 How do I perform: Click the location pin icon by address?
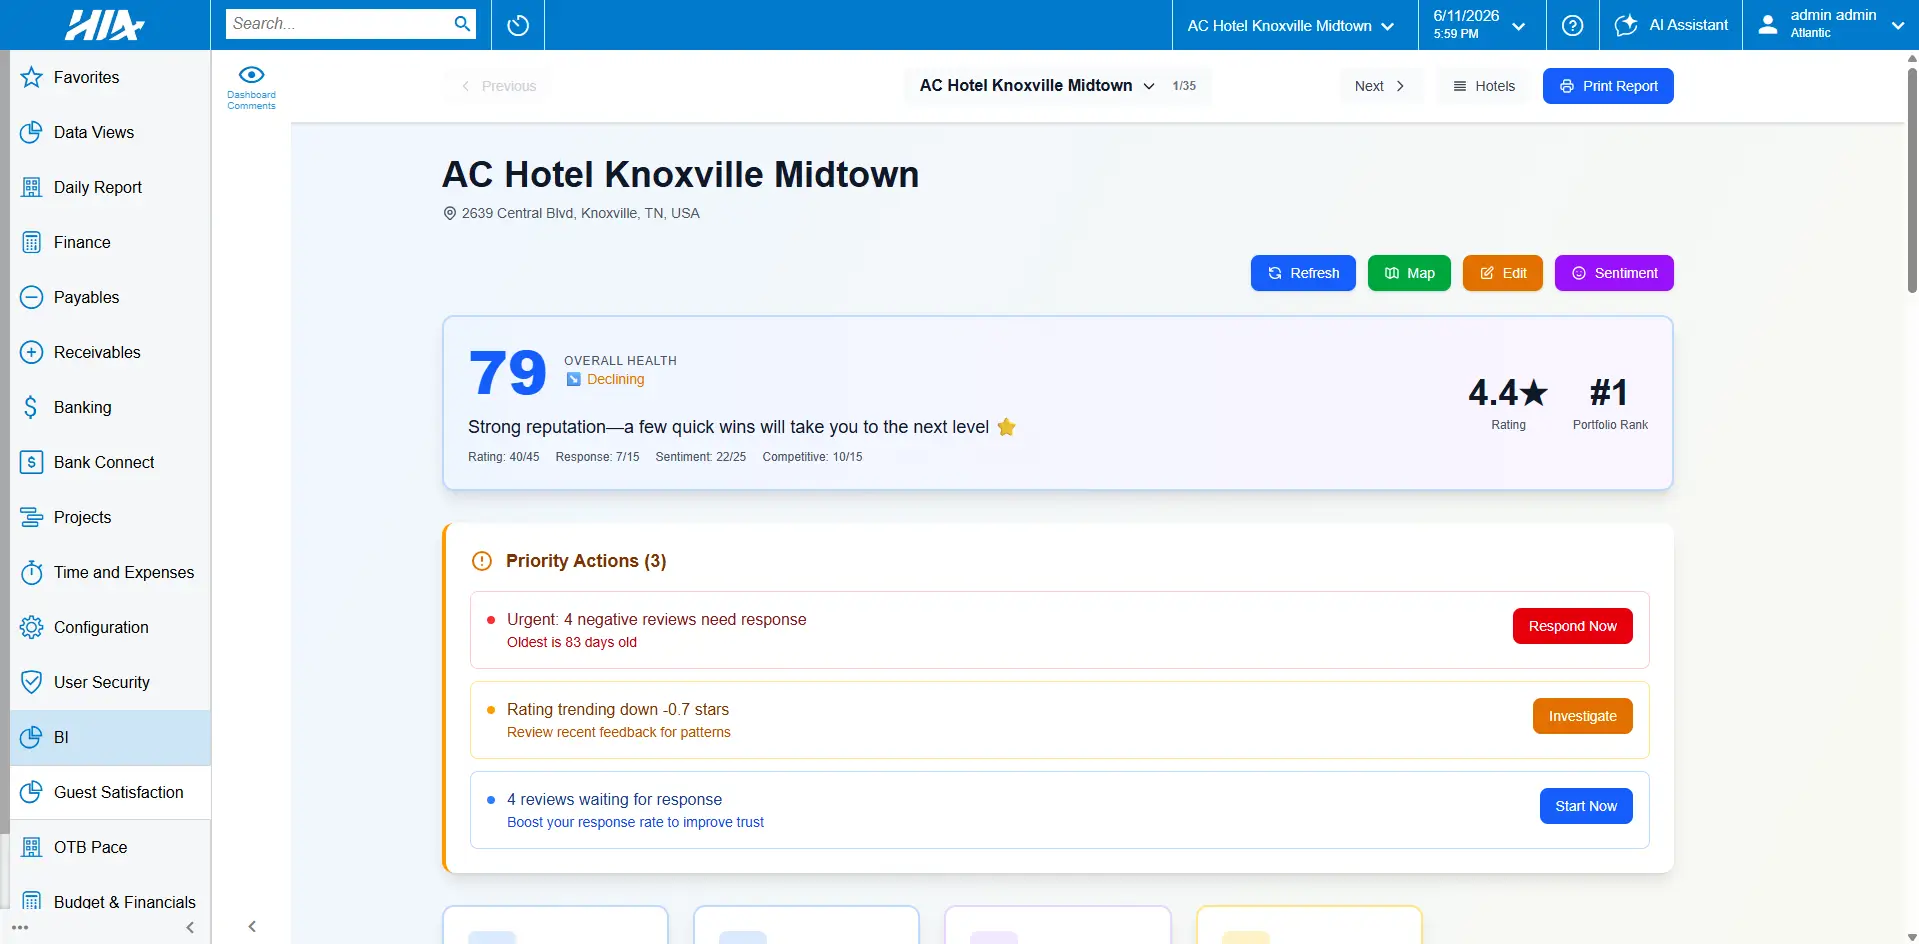point(450,213)
